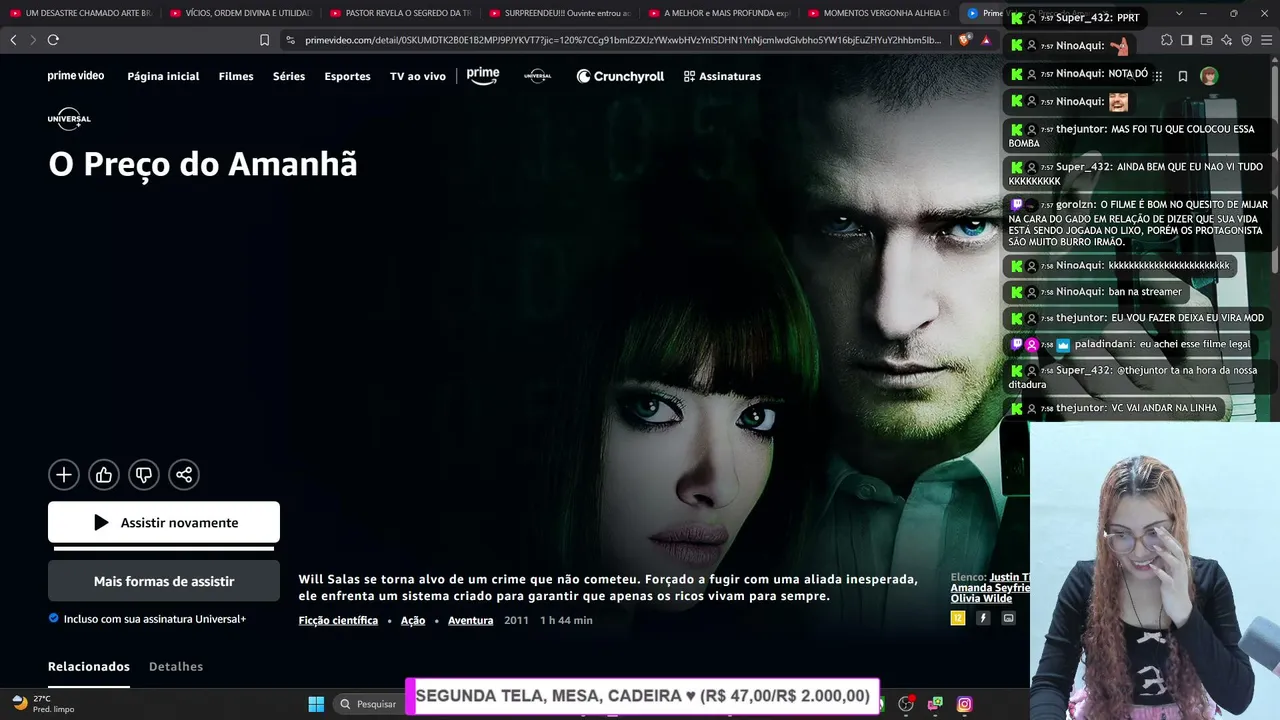The width and height of the screenshot is (1280, 720).
Task: Open the browser main menu
Action: click(x=1266, y=40)
